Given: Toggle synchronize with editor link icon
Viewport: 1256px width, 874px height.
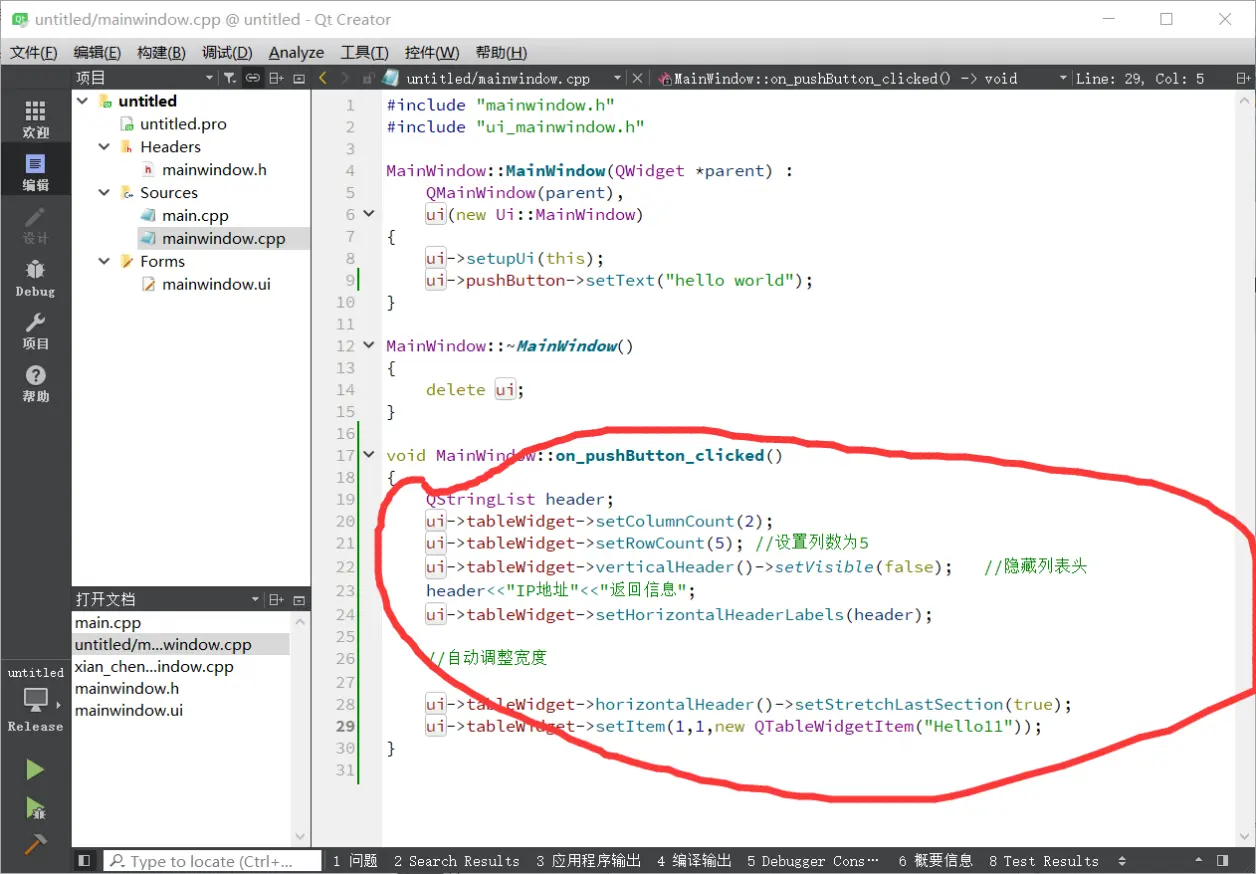Looking at the screenshot, I should pos(252,78).
